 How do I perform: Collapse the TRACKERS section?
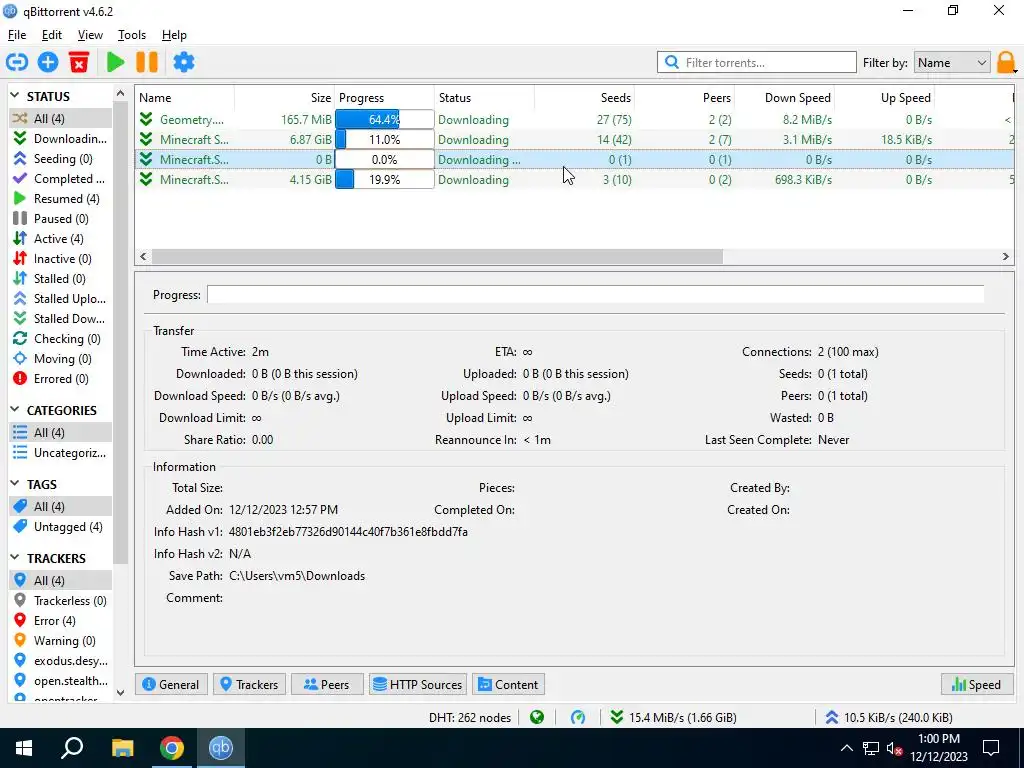[x=15, y=558]
